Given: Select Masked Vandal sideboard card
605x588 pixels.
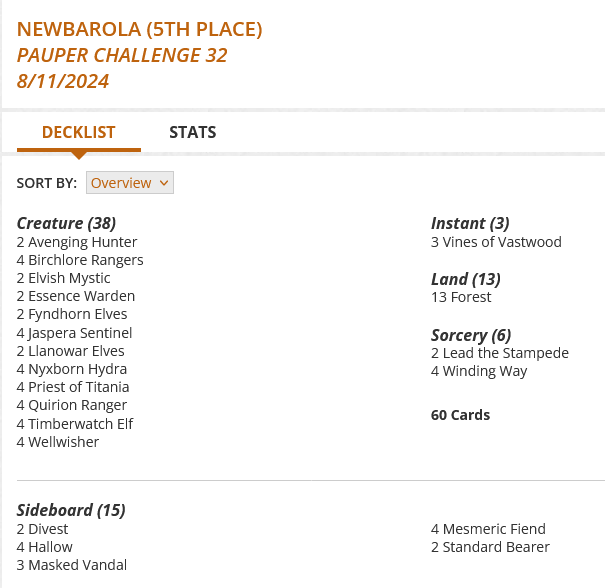Looking at the screenshot, I should click(x=77, y=565).
